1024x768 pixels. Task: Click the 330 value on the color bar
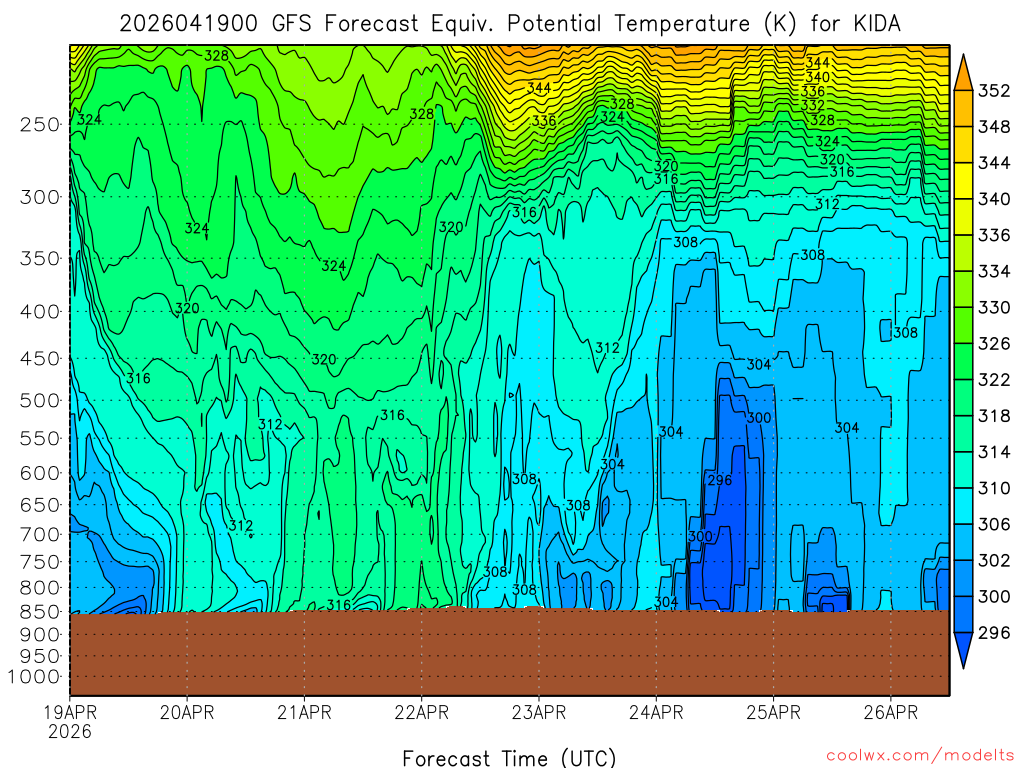[994, 307]
